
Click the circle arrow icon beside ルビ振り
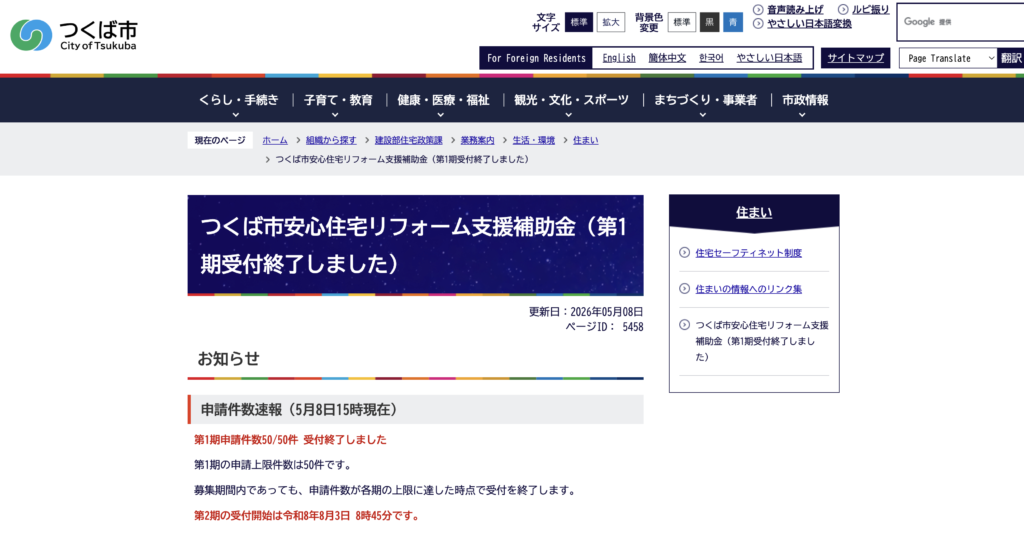point(843,9)
